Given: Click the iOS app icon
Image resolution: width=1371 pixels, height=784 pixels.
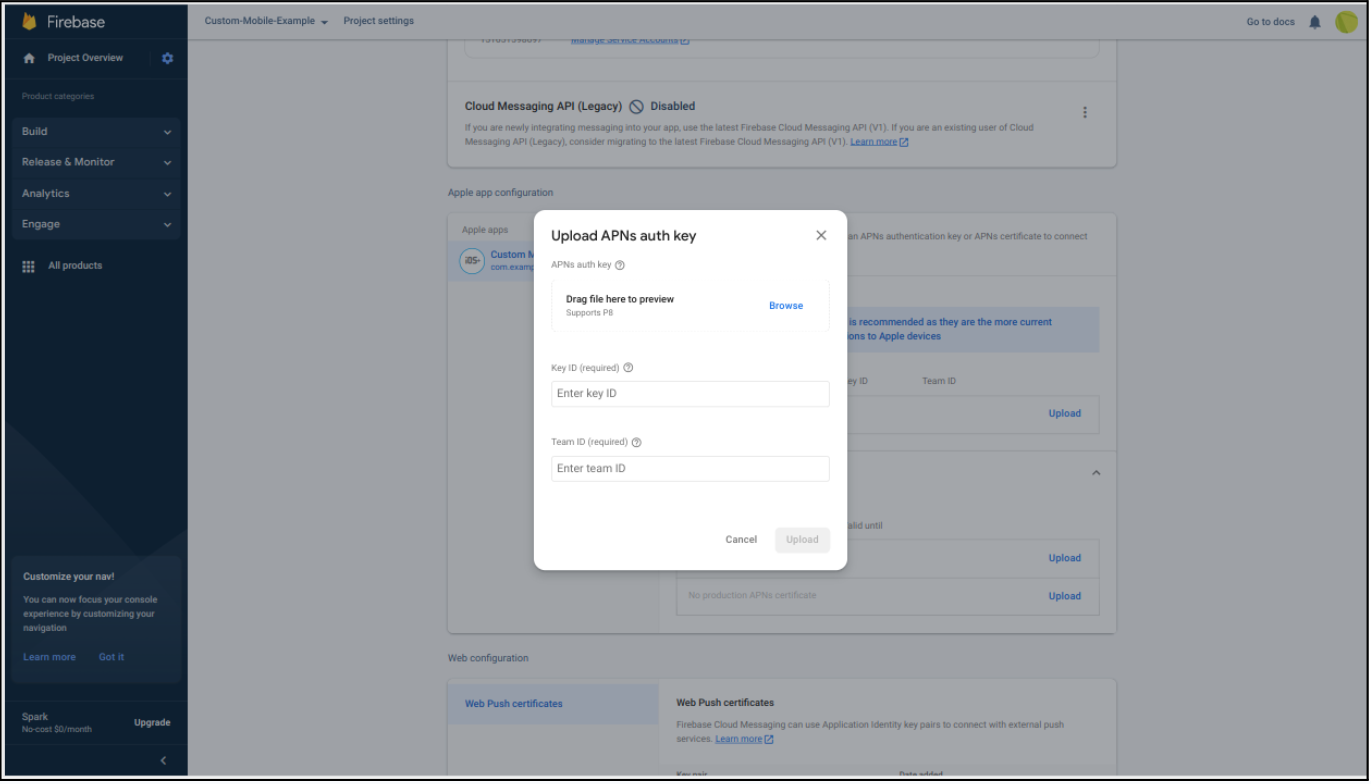Looking at the screenshot, I should 472,261.
